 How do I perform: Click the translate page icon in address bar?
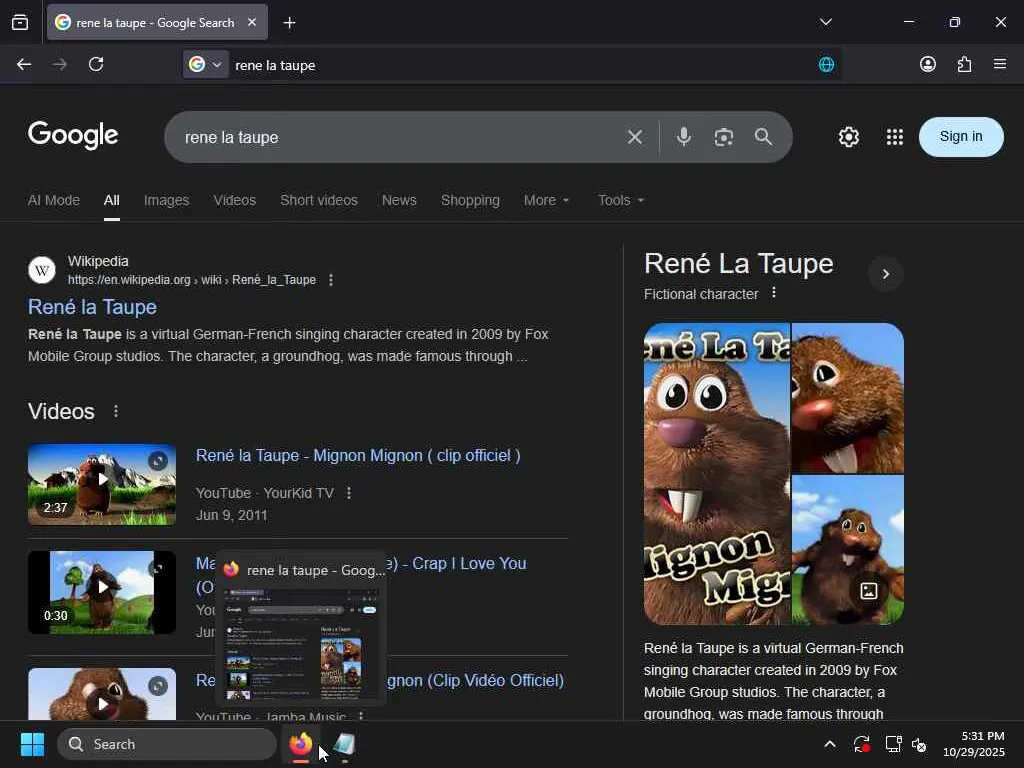[x=826, y=64]
